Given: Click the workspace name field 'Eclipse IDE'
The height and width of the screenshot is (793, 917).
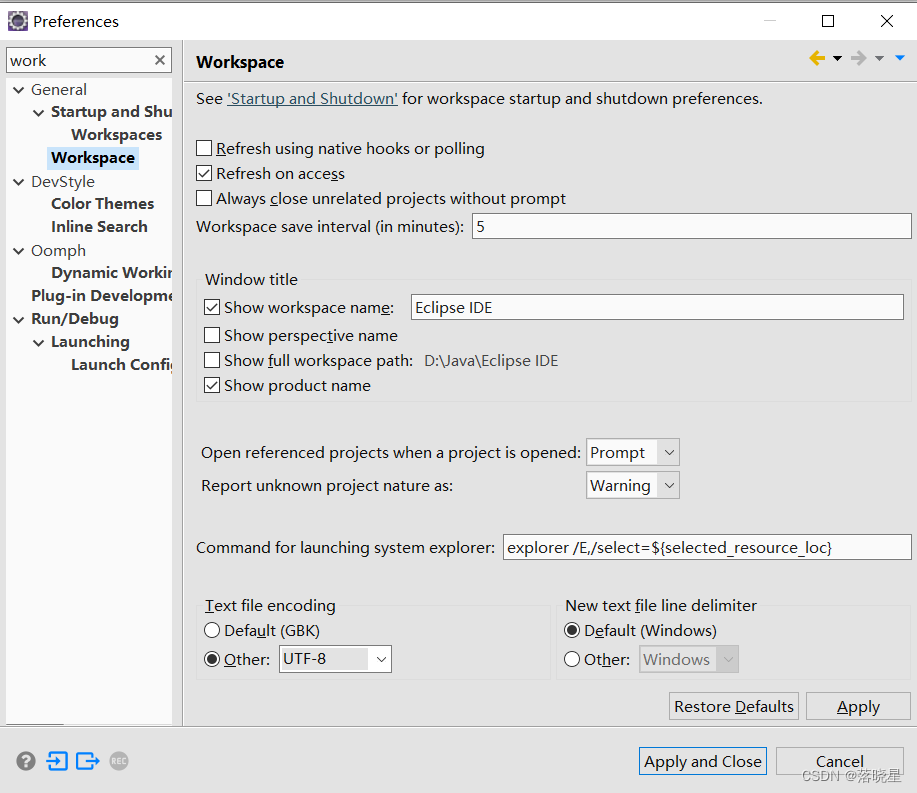Looking at the screenshot, I should 657,307.
